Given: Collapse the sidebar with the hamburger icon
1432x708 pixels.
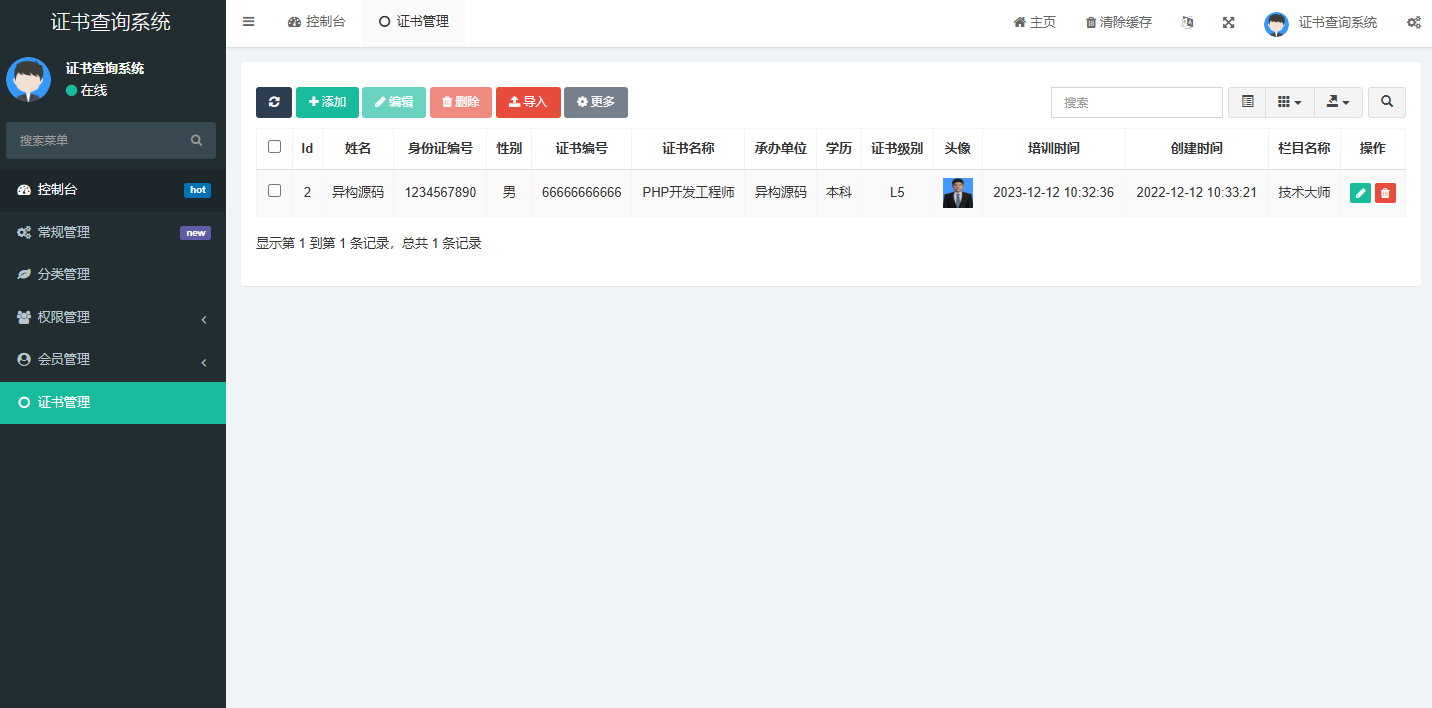Looking at the screenshot, I should (248, 21).
